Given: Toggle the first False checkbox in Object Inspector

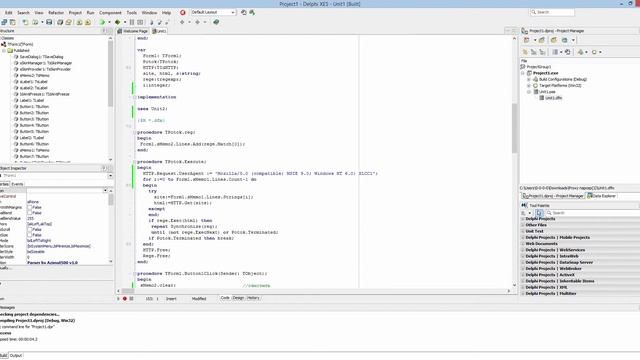Looking at the screenshot, I should (29, 207).
